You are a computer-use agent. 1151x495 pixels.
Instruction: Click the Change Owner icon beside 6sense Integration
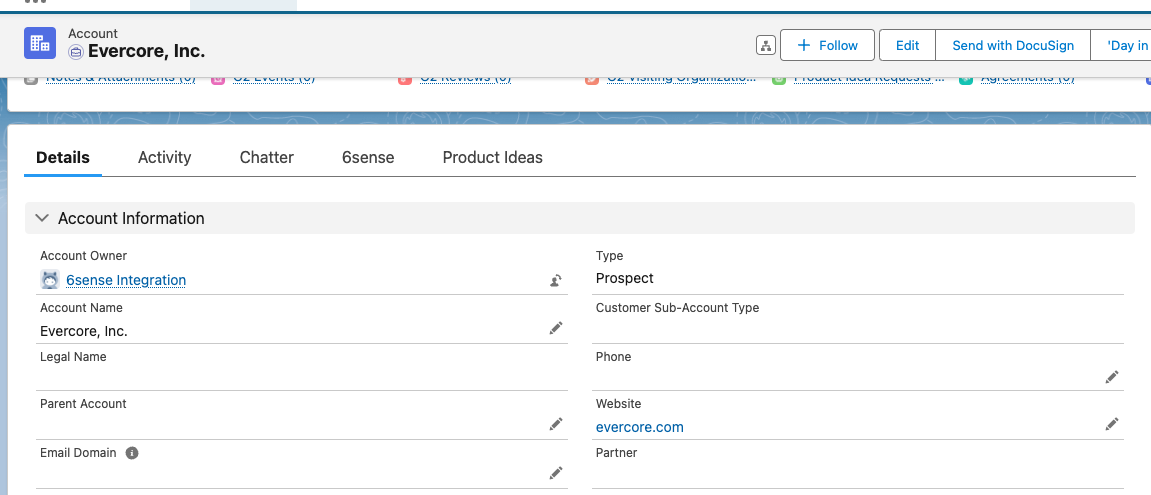click(x=556, y=280)
